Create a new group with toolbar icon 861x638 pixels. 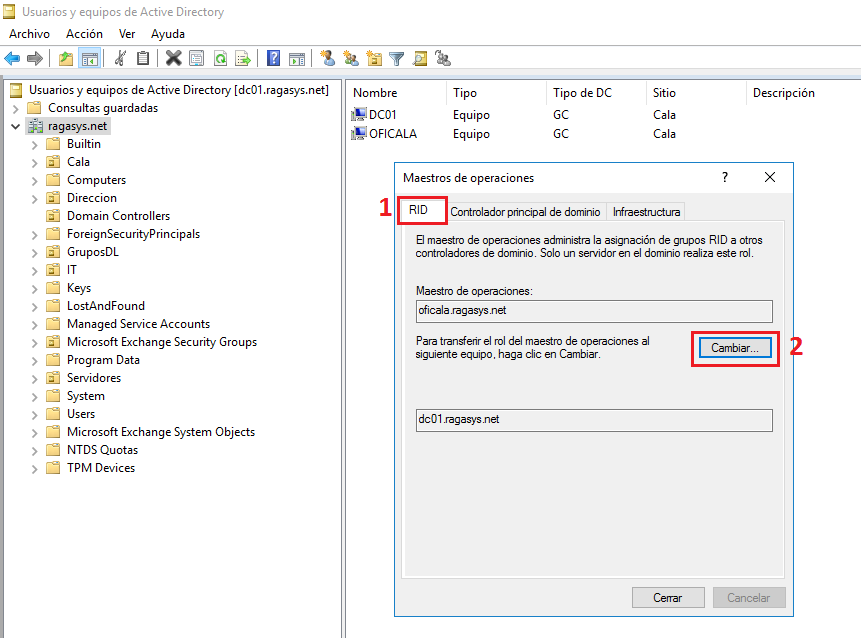(351, 58)
